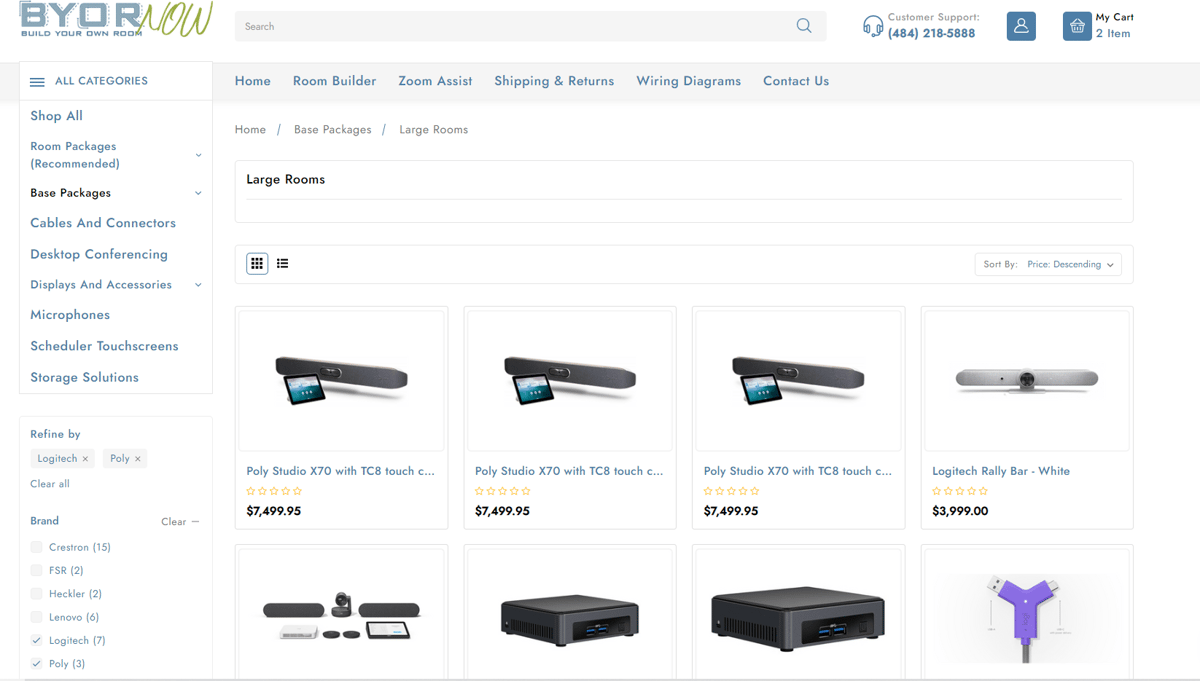Expand Room Packages (Recommended) submenu
This screenshot has width=1200, height=681.
198,155
